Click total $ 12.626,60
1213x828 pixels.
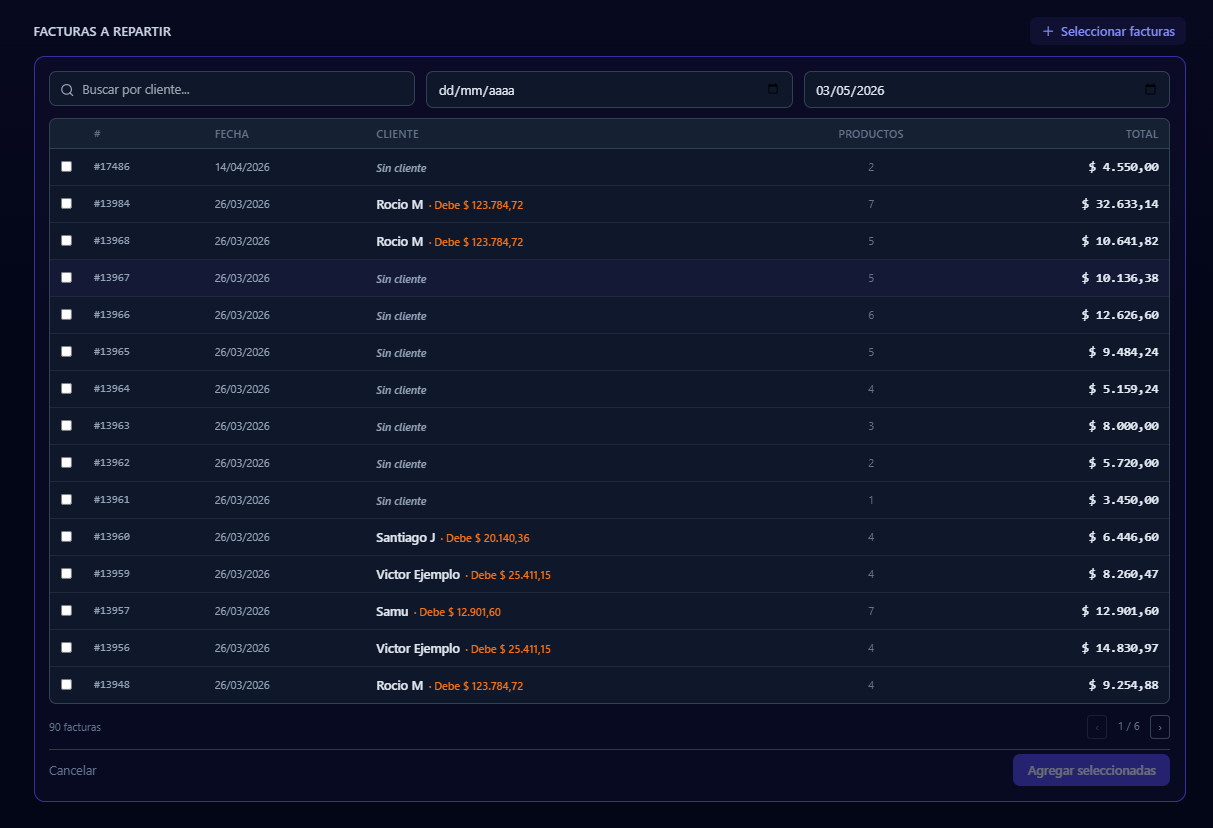tap(1120, 315)
